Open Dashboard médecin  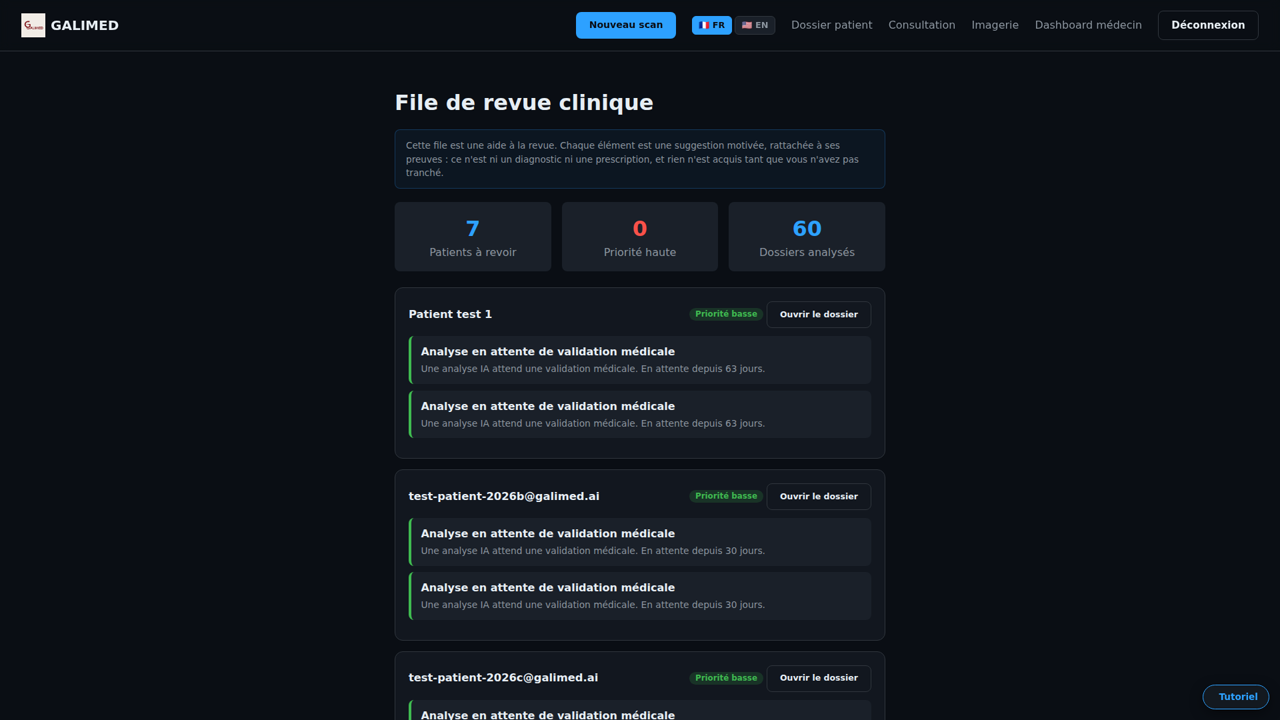tap(1088, 25)
